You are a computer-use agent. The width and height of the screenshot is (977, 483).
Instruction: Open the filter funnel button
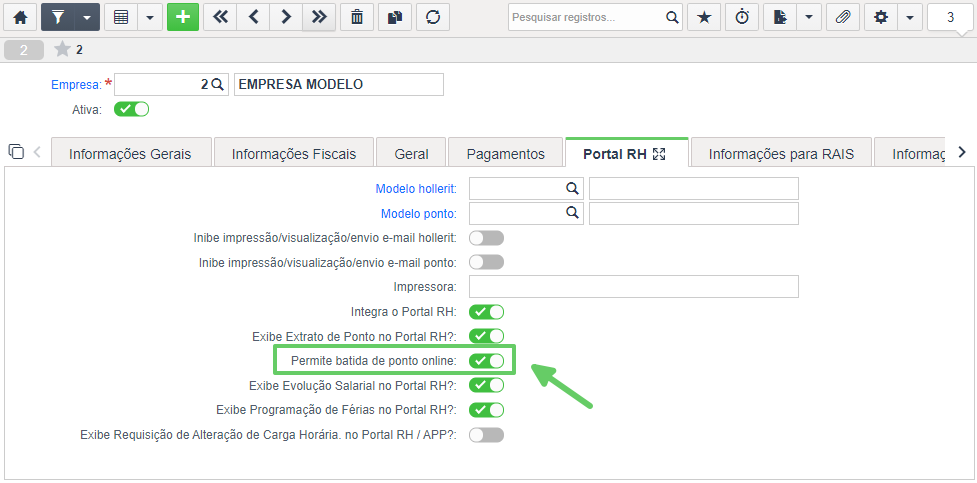57,17
